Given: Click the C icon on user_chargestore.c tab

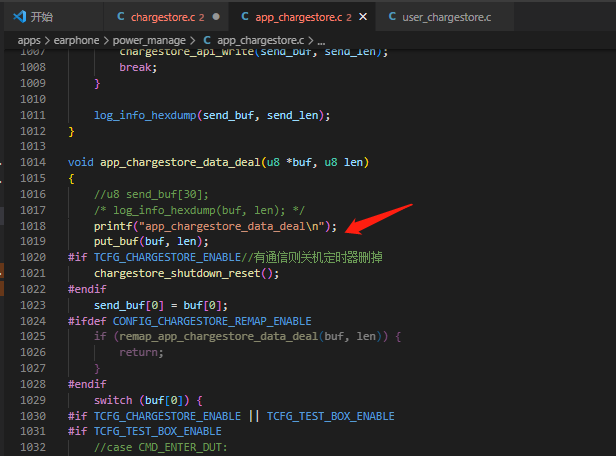Looking at the screenshot, I should click(x=392, y=16).
